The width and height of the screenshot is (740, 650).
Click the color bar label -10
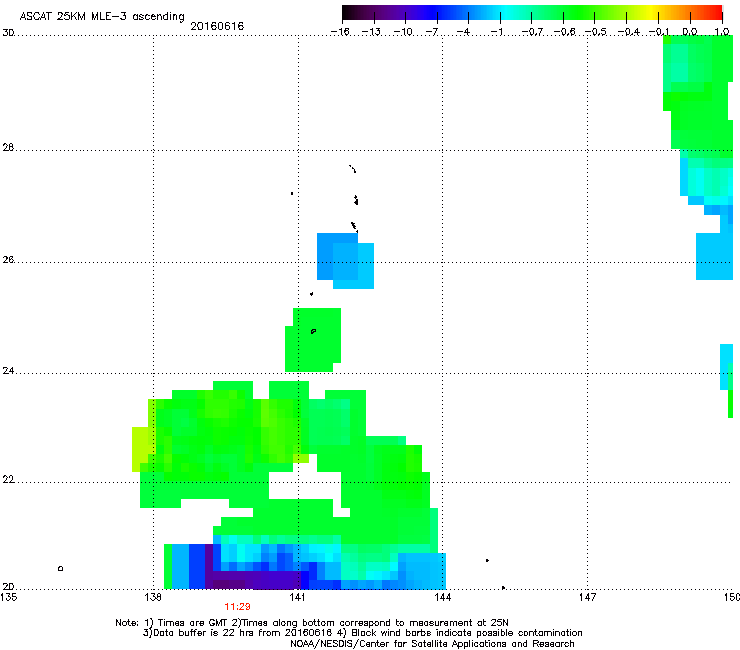point(403,32)
